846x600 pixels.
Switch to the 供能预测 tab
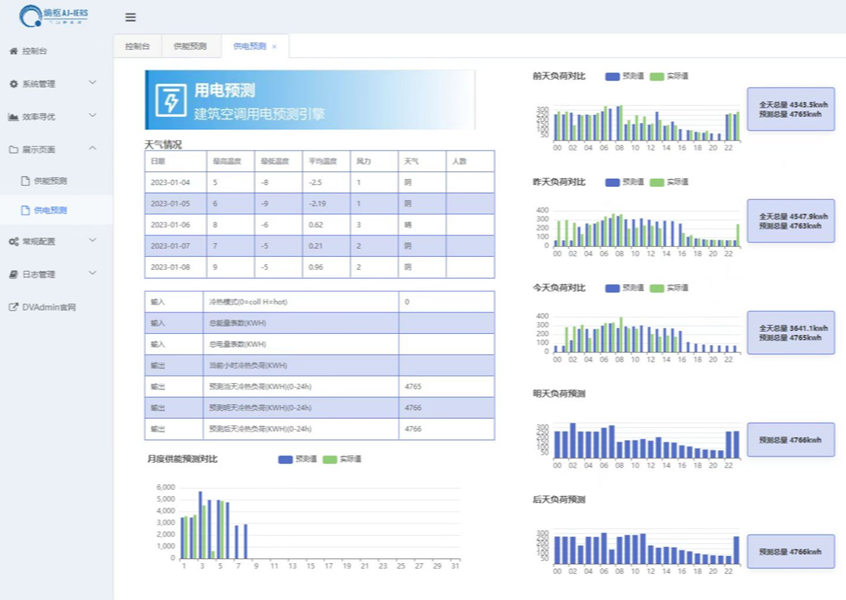[x=190, y=46]
